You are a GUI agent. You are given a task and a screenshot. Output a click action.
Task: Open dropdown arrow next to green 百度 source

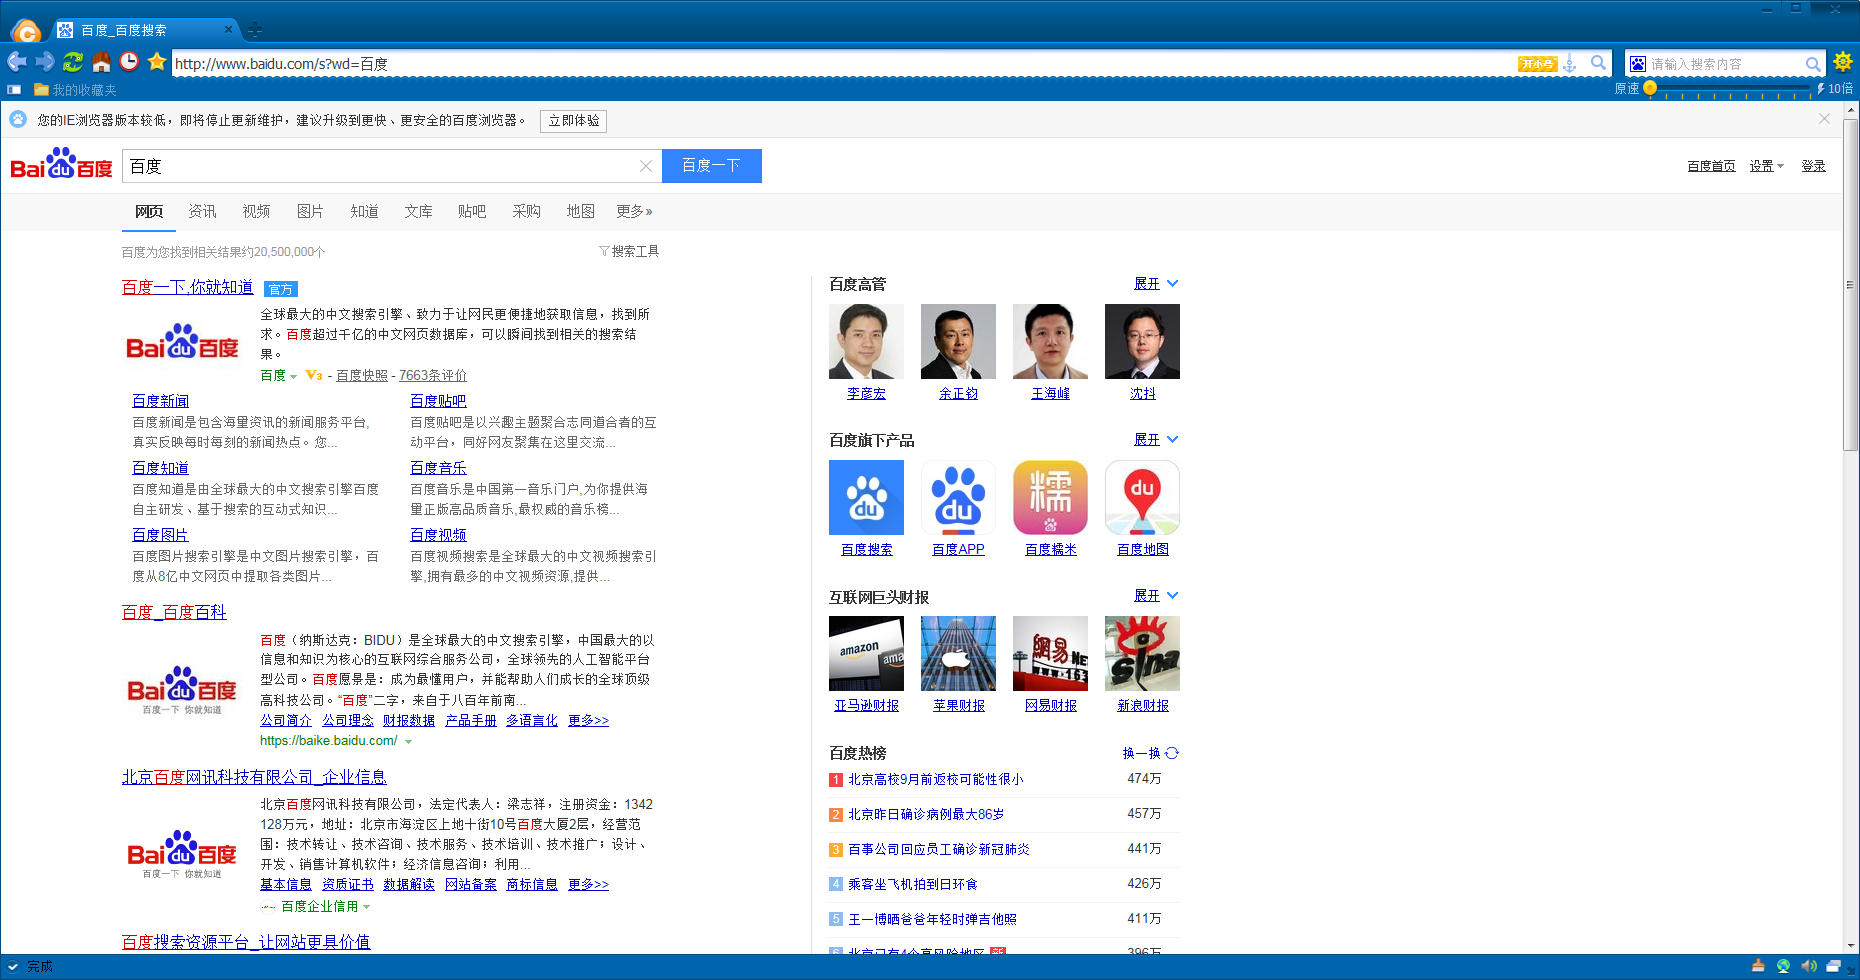coord(293,376)
